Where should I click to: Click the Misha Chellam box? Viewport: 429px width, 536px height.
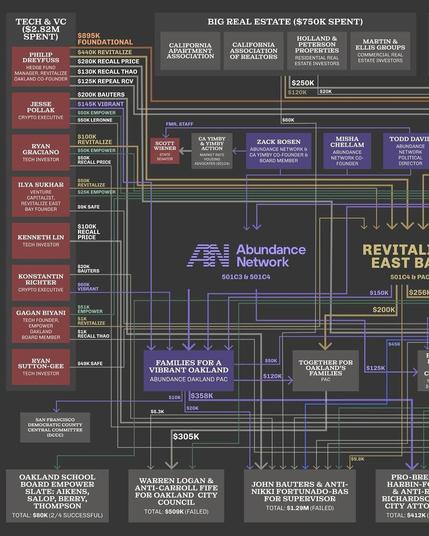click(x=347, y=151)
